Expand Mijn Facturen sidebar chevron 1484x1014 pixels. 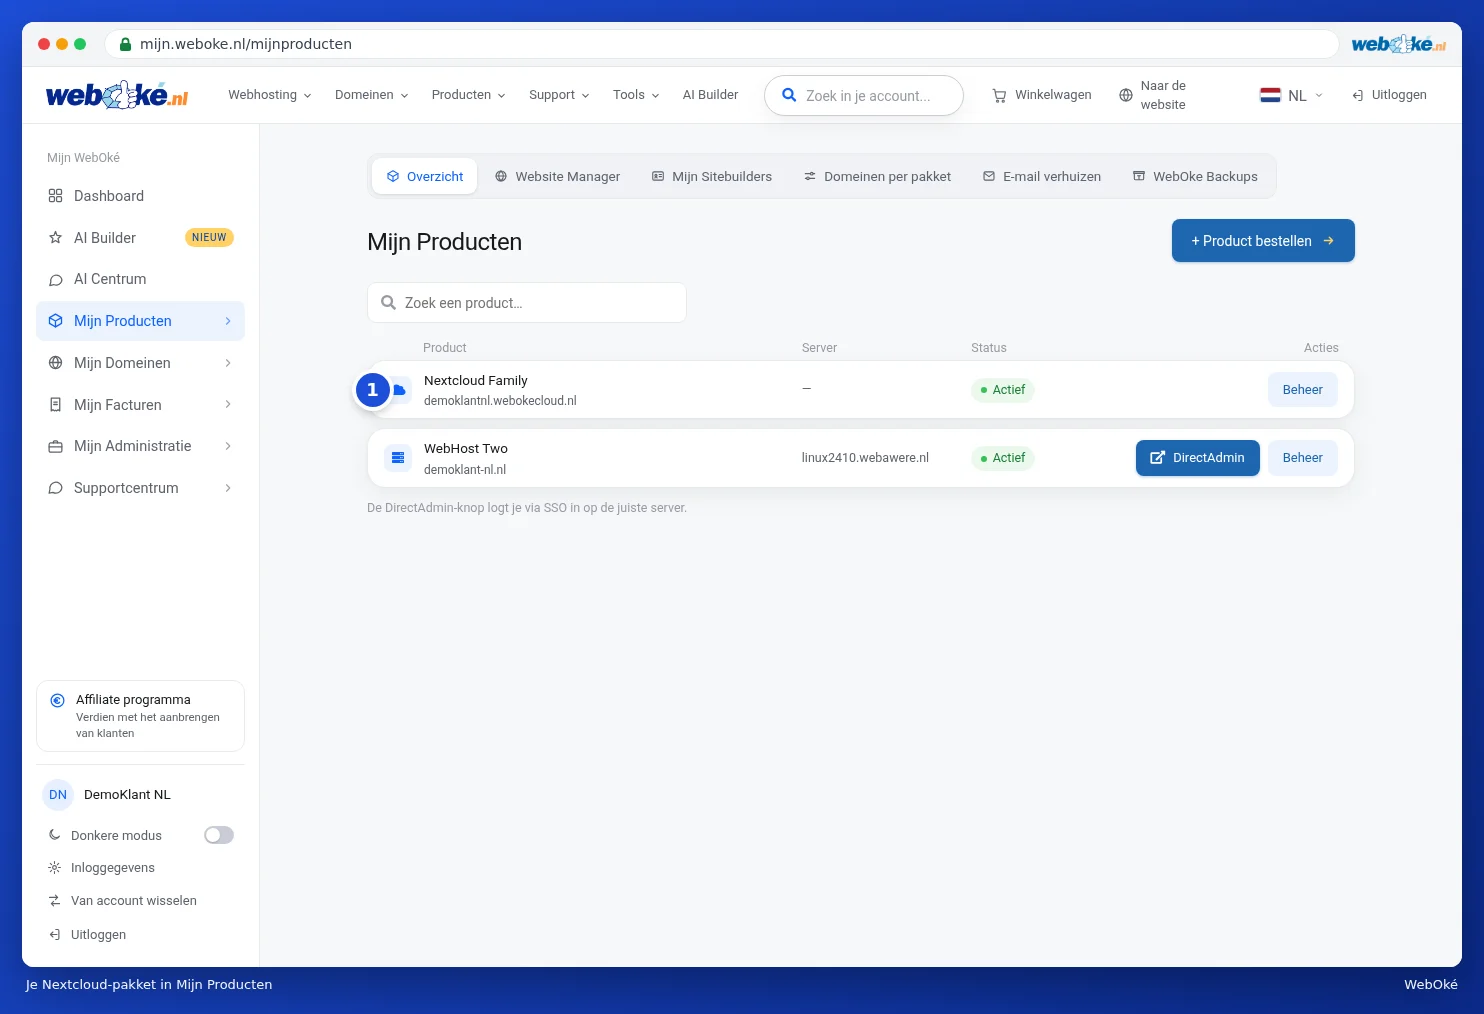228,405
